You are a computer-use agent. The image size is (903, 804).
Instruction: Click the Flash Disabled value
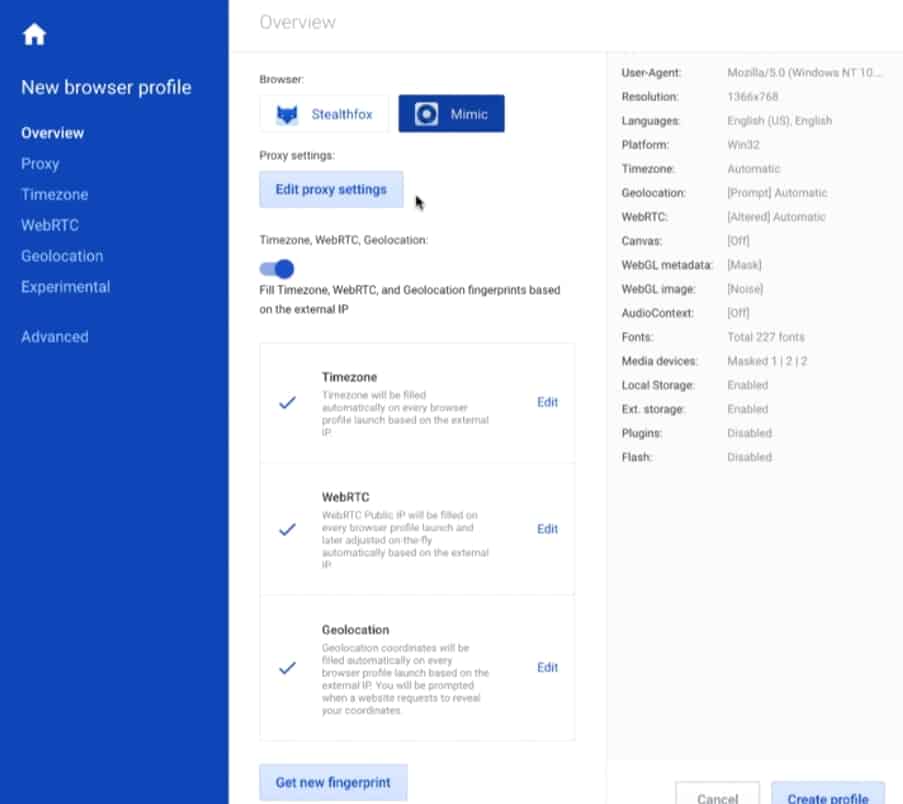749,457
